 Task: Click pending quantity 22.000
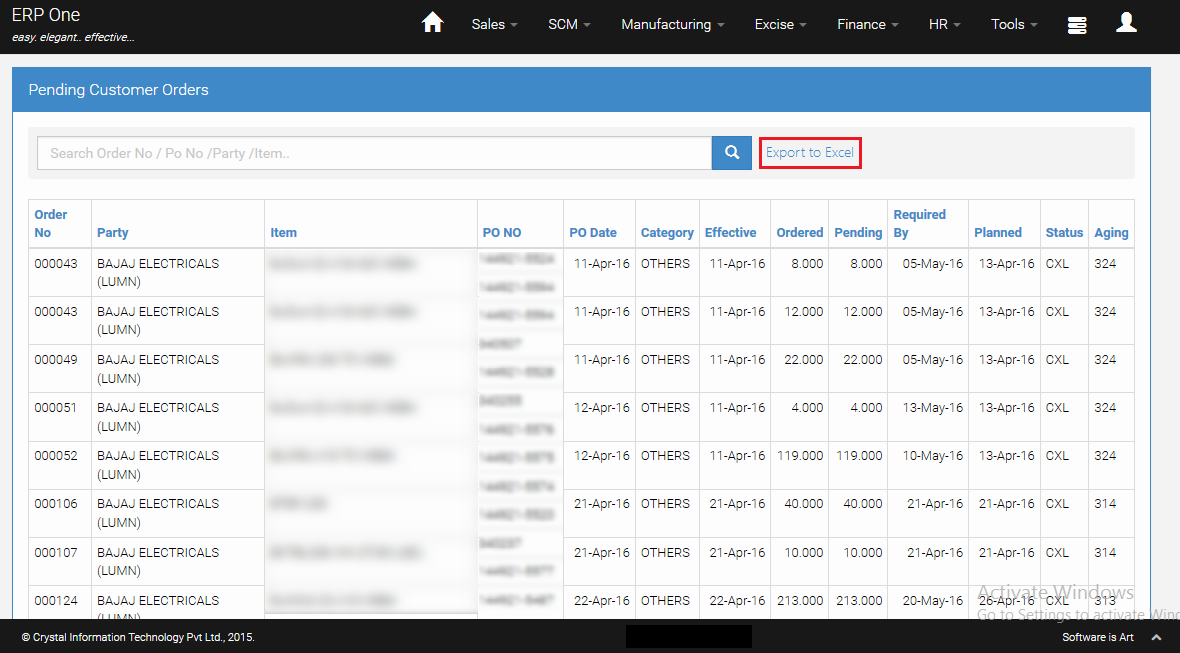(x=863, y=360)
